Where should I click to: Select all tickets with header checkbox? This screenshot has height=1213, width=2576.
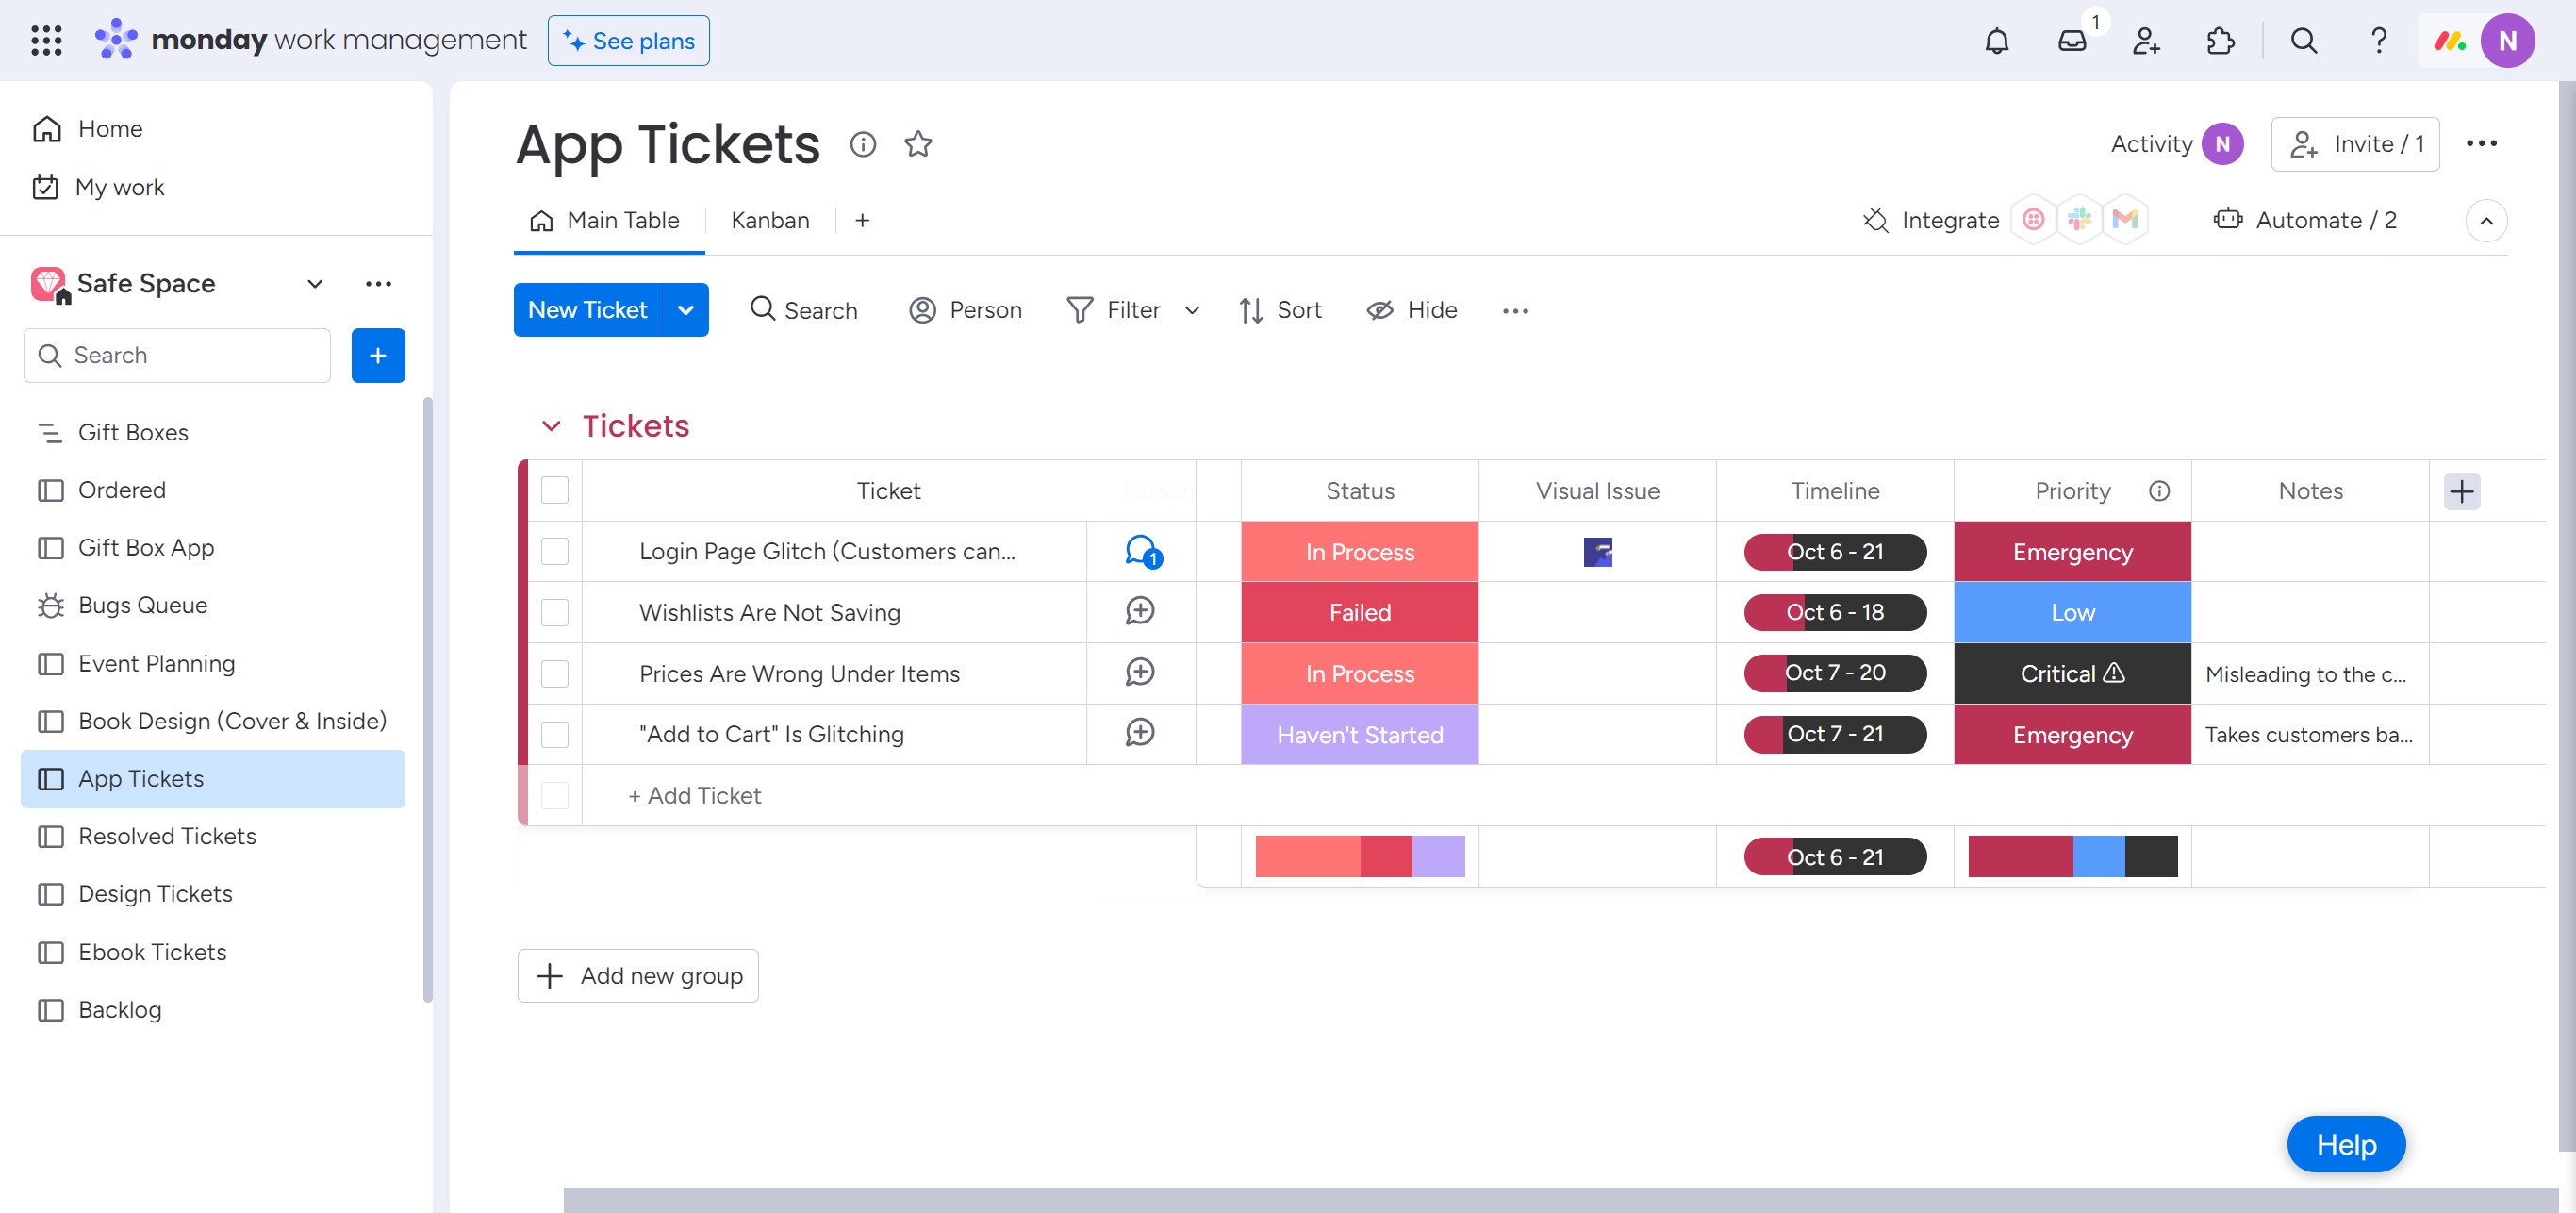tap(554, 490)
